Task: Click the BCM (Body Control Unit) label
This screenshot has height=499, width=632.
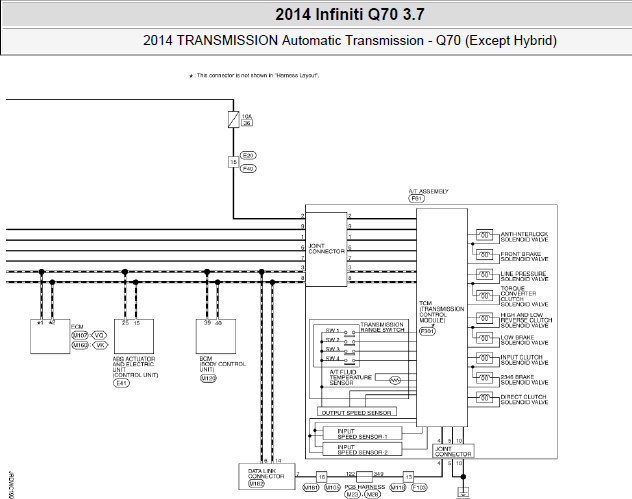Action: [x=222, y=364]
